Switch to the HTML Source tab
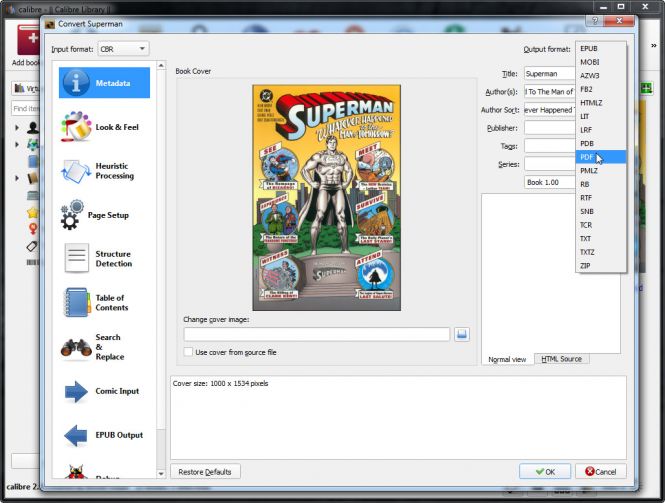The width and height of the screenshot is (665, 503). pyautogui.click(x=562, y=359)
